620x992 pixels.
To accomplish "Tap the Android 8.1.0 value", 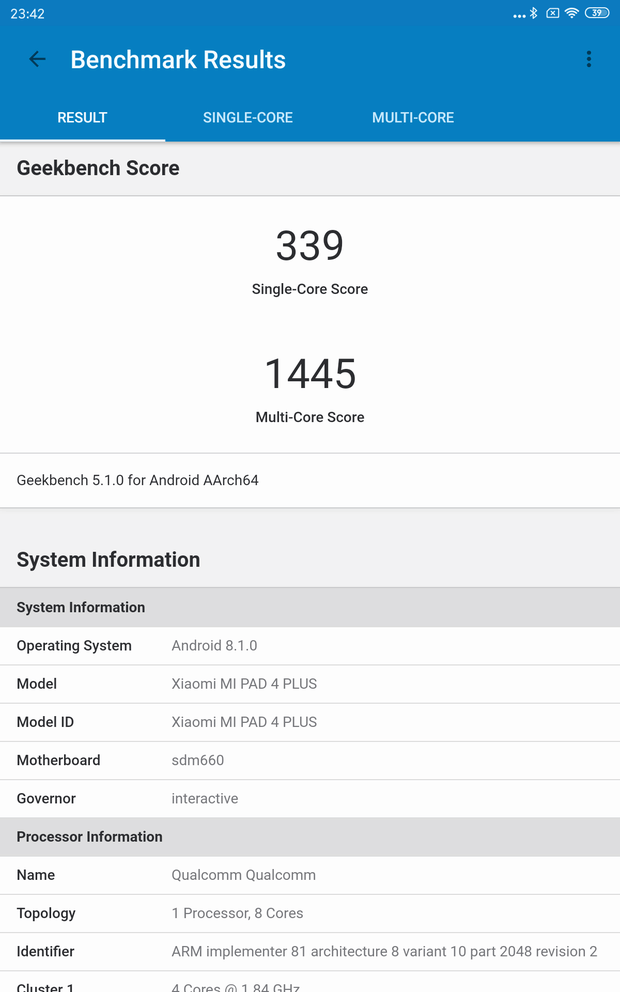I will pyautogui.click(x=214, y=646).
